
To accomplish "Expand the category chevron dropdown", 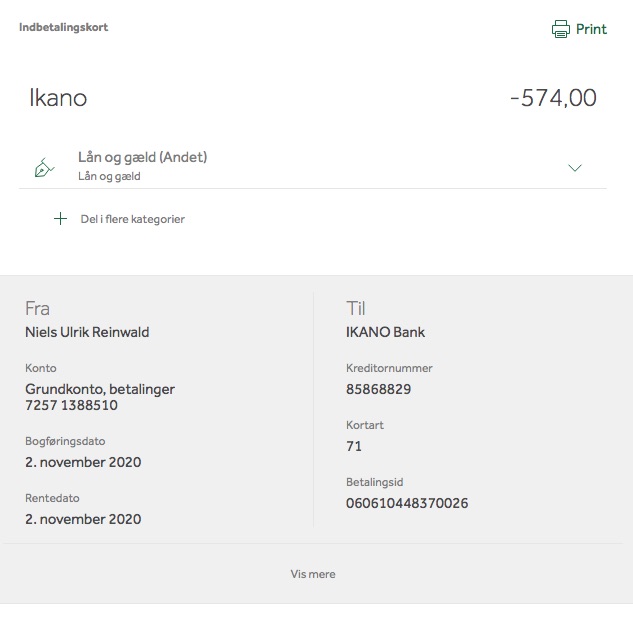I will tap(575, 168).
